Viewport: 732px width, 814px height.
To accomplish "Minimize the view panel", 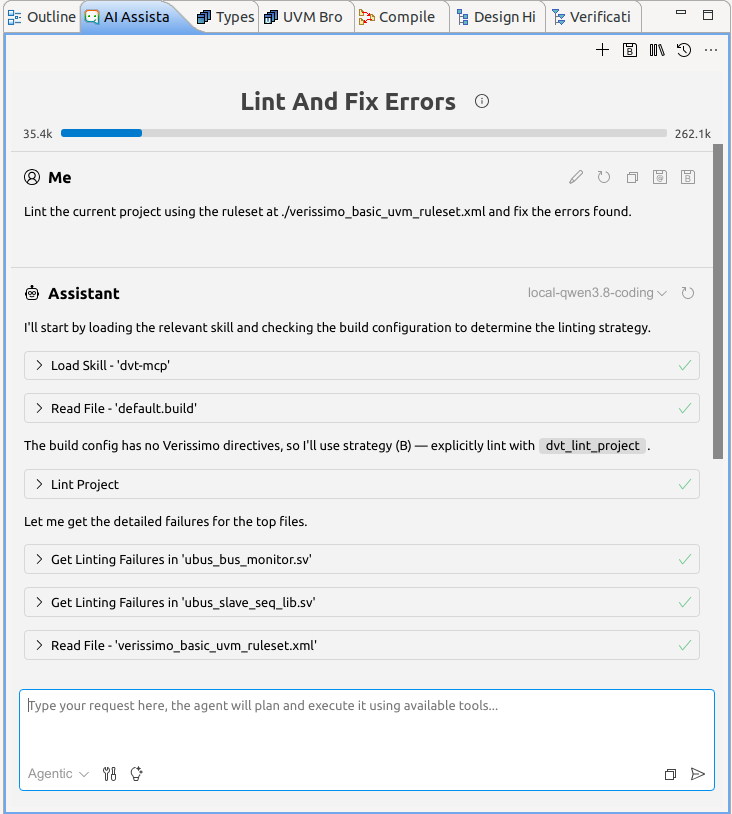I will (681, 12).
